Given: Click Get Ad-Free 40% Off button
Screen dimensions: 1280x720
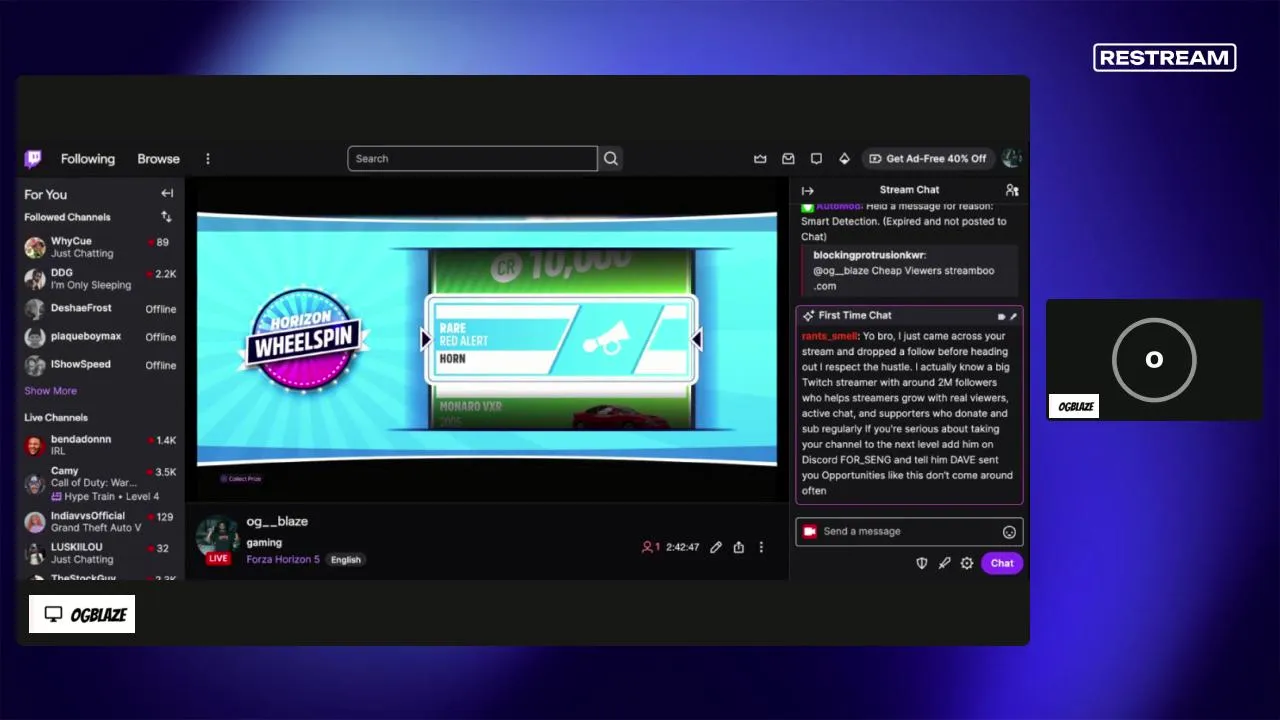Looking at the screenshot, I should coord(927,158).
